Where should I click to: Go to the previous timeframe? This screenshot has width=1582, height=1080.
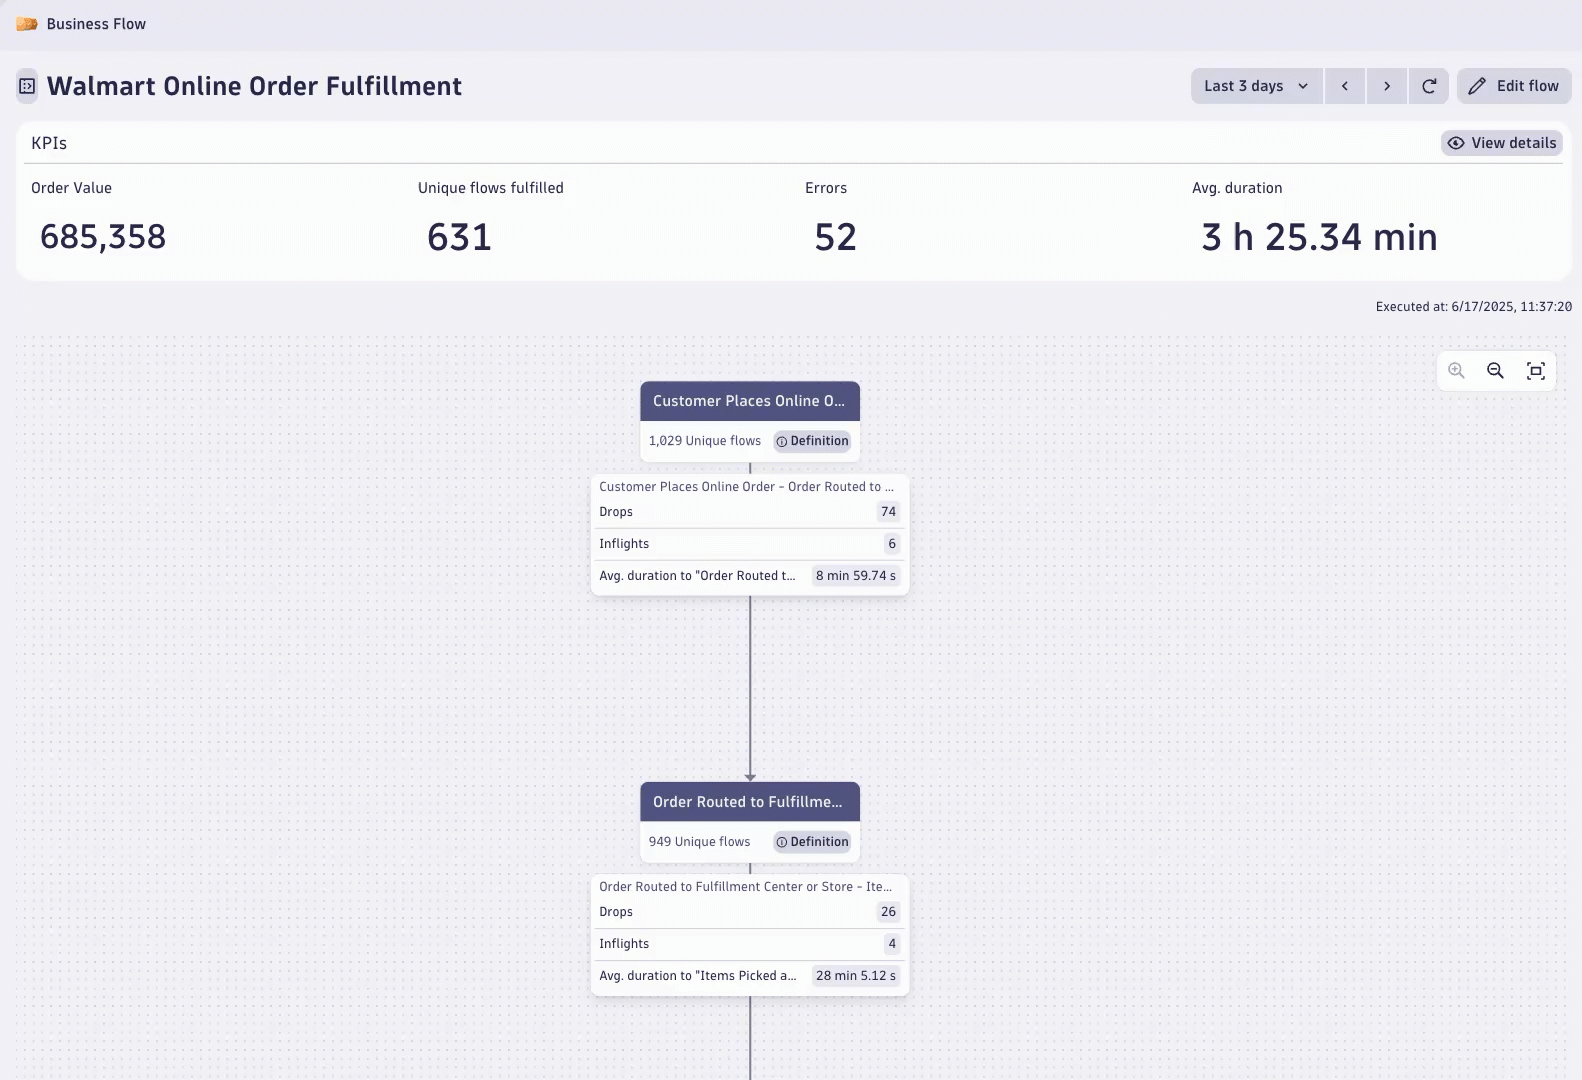pyautogui.click(x=1345, y=86)
